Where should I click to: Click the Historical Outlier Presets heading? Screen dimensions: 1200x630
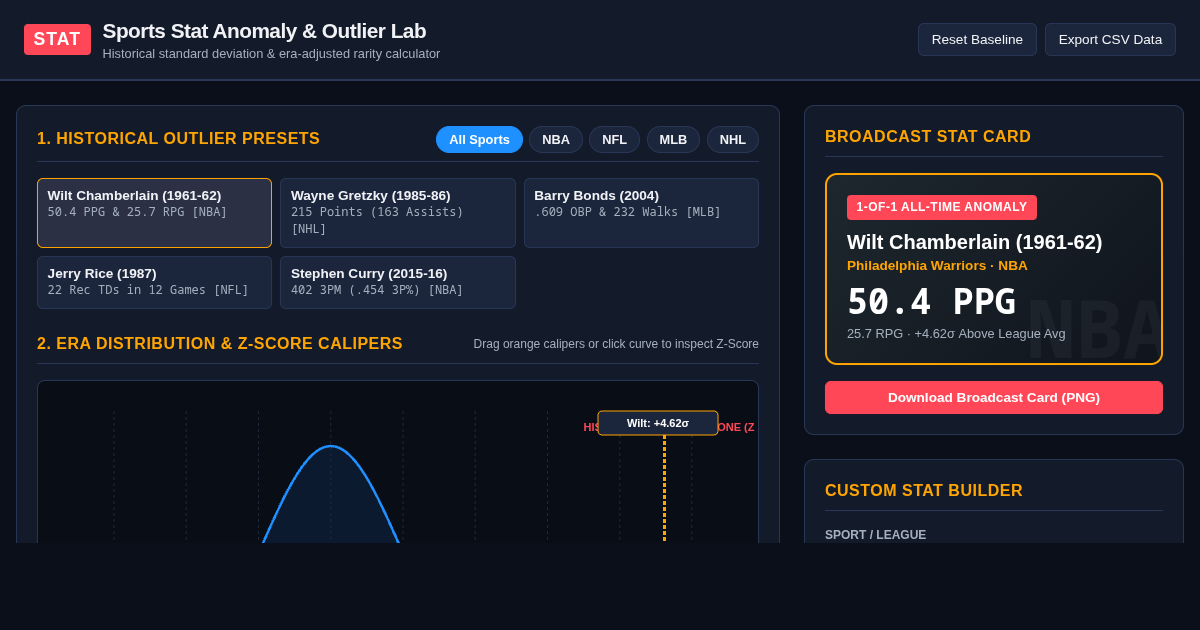click(178, 139)
